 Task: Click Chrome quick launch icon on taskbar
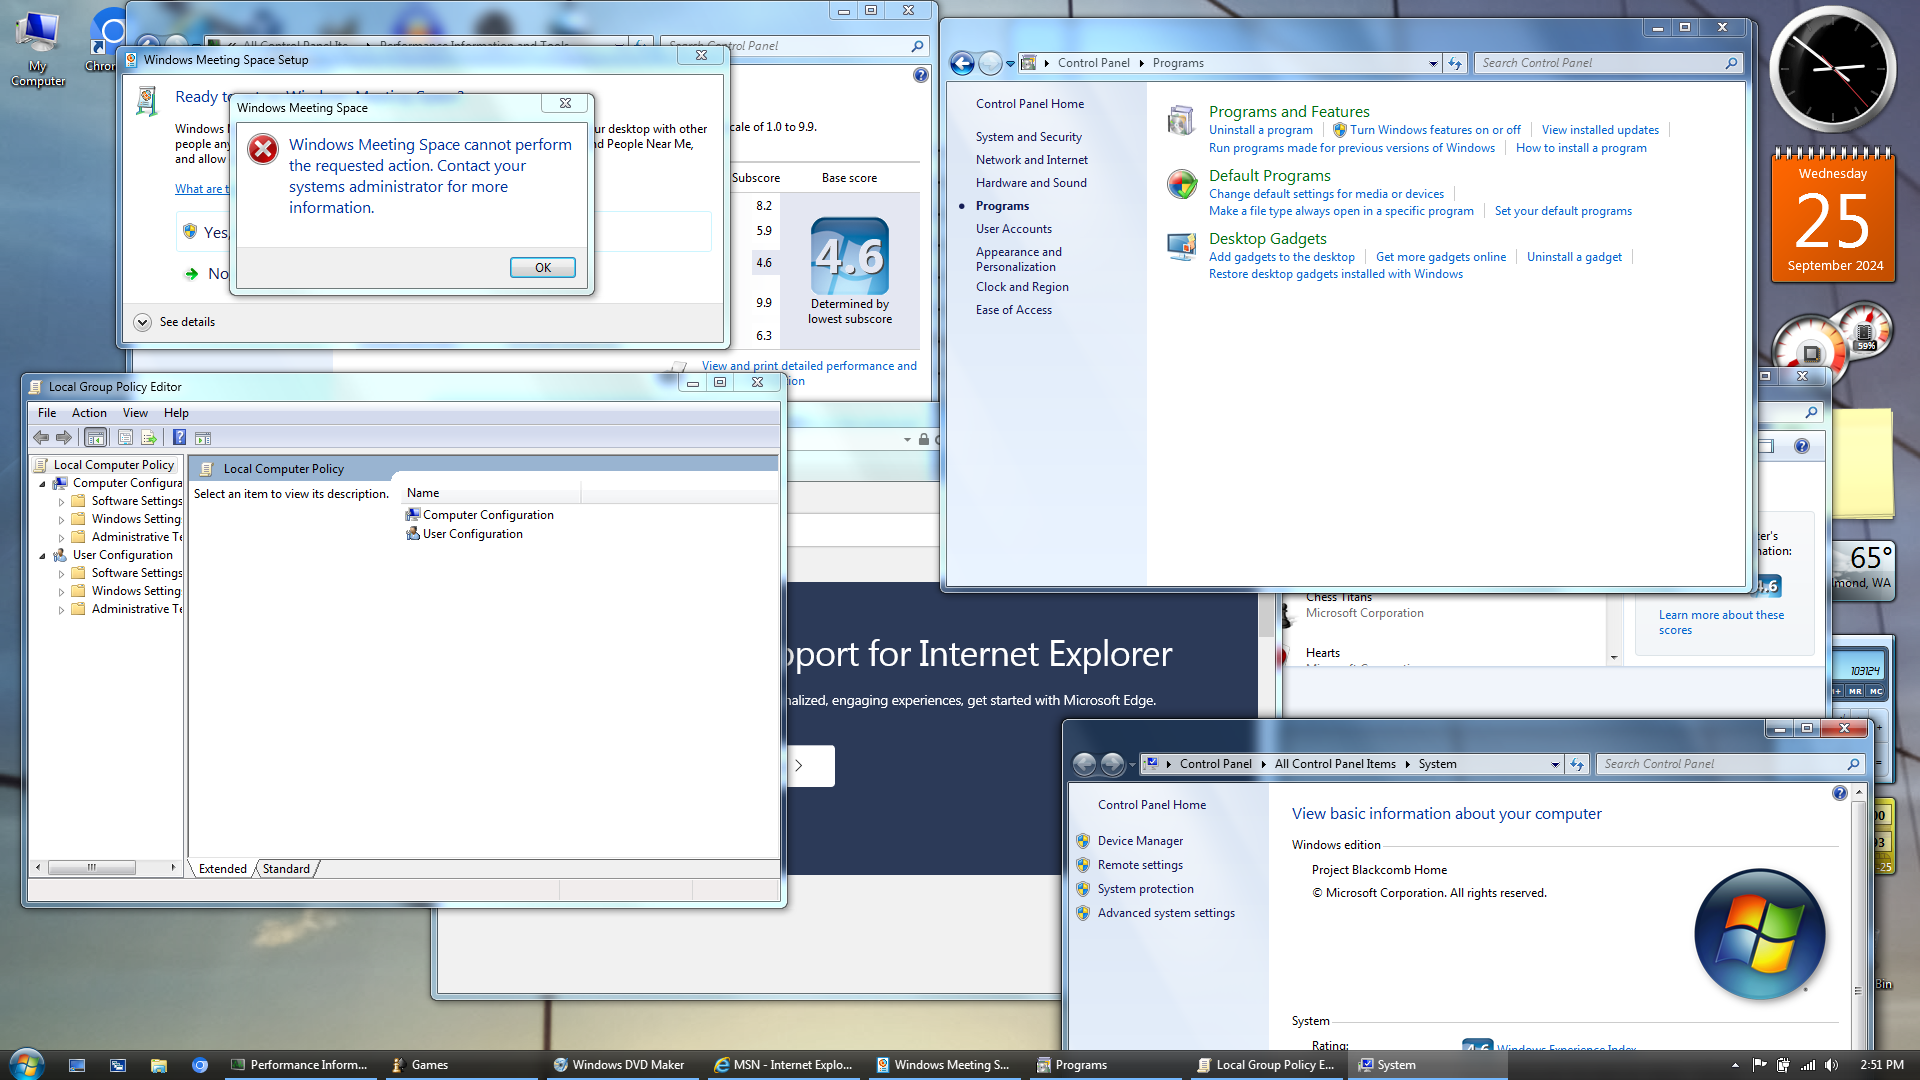200,1065
